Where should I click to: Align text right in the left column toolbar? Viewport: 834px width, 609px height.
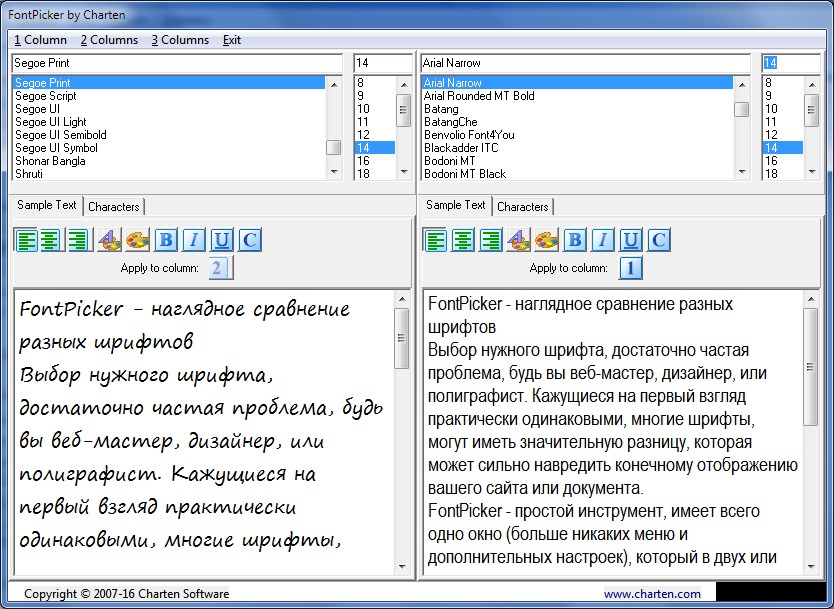(x=80, y=240)
